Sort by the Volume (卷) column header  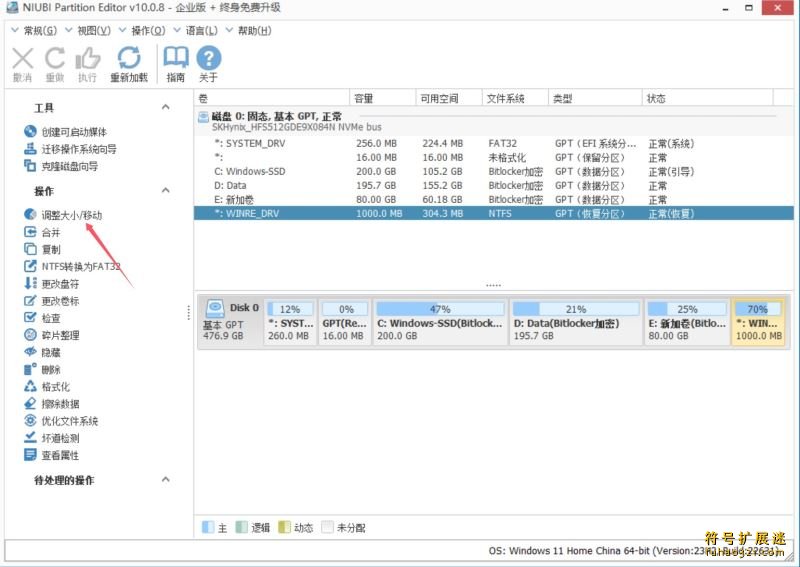(x=271, y=98)
